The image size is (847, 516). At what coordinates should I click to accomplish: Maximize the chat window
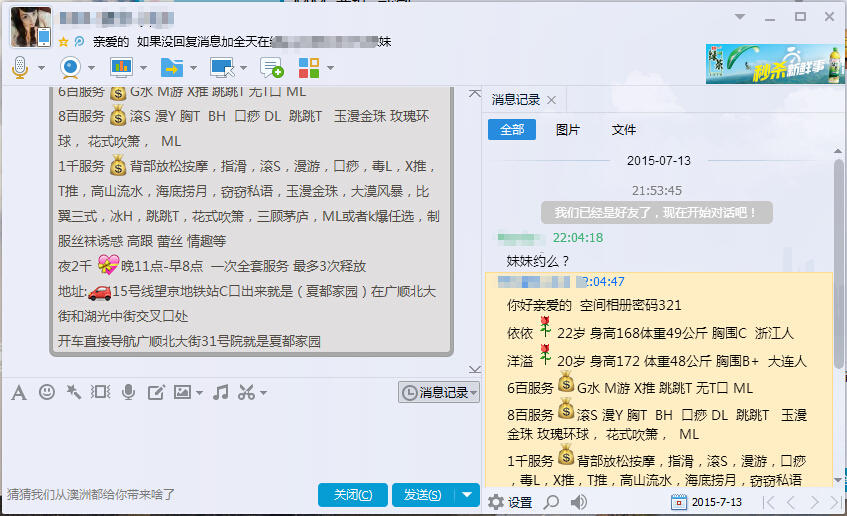pos(801,17)
